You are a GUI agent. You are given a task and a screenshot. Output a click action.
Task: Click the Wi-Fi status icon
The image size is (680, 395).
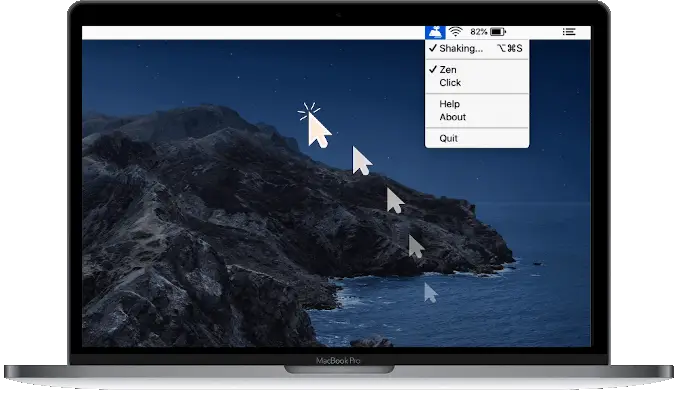pos(455,32)
